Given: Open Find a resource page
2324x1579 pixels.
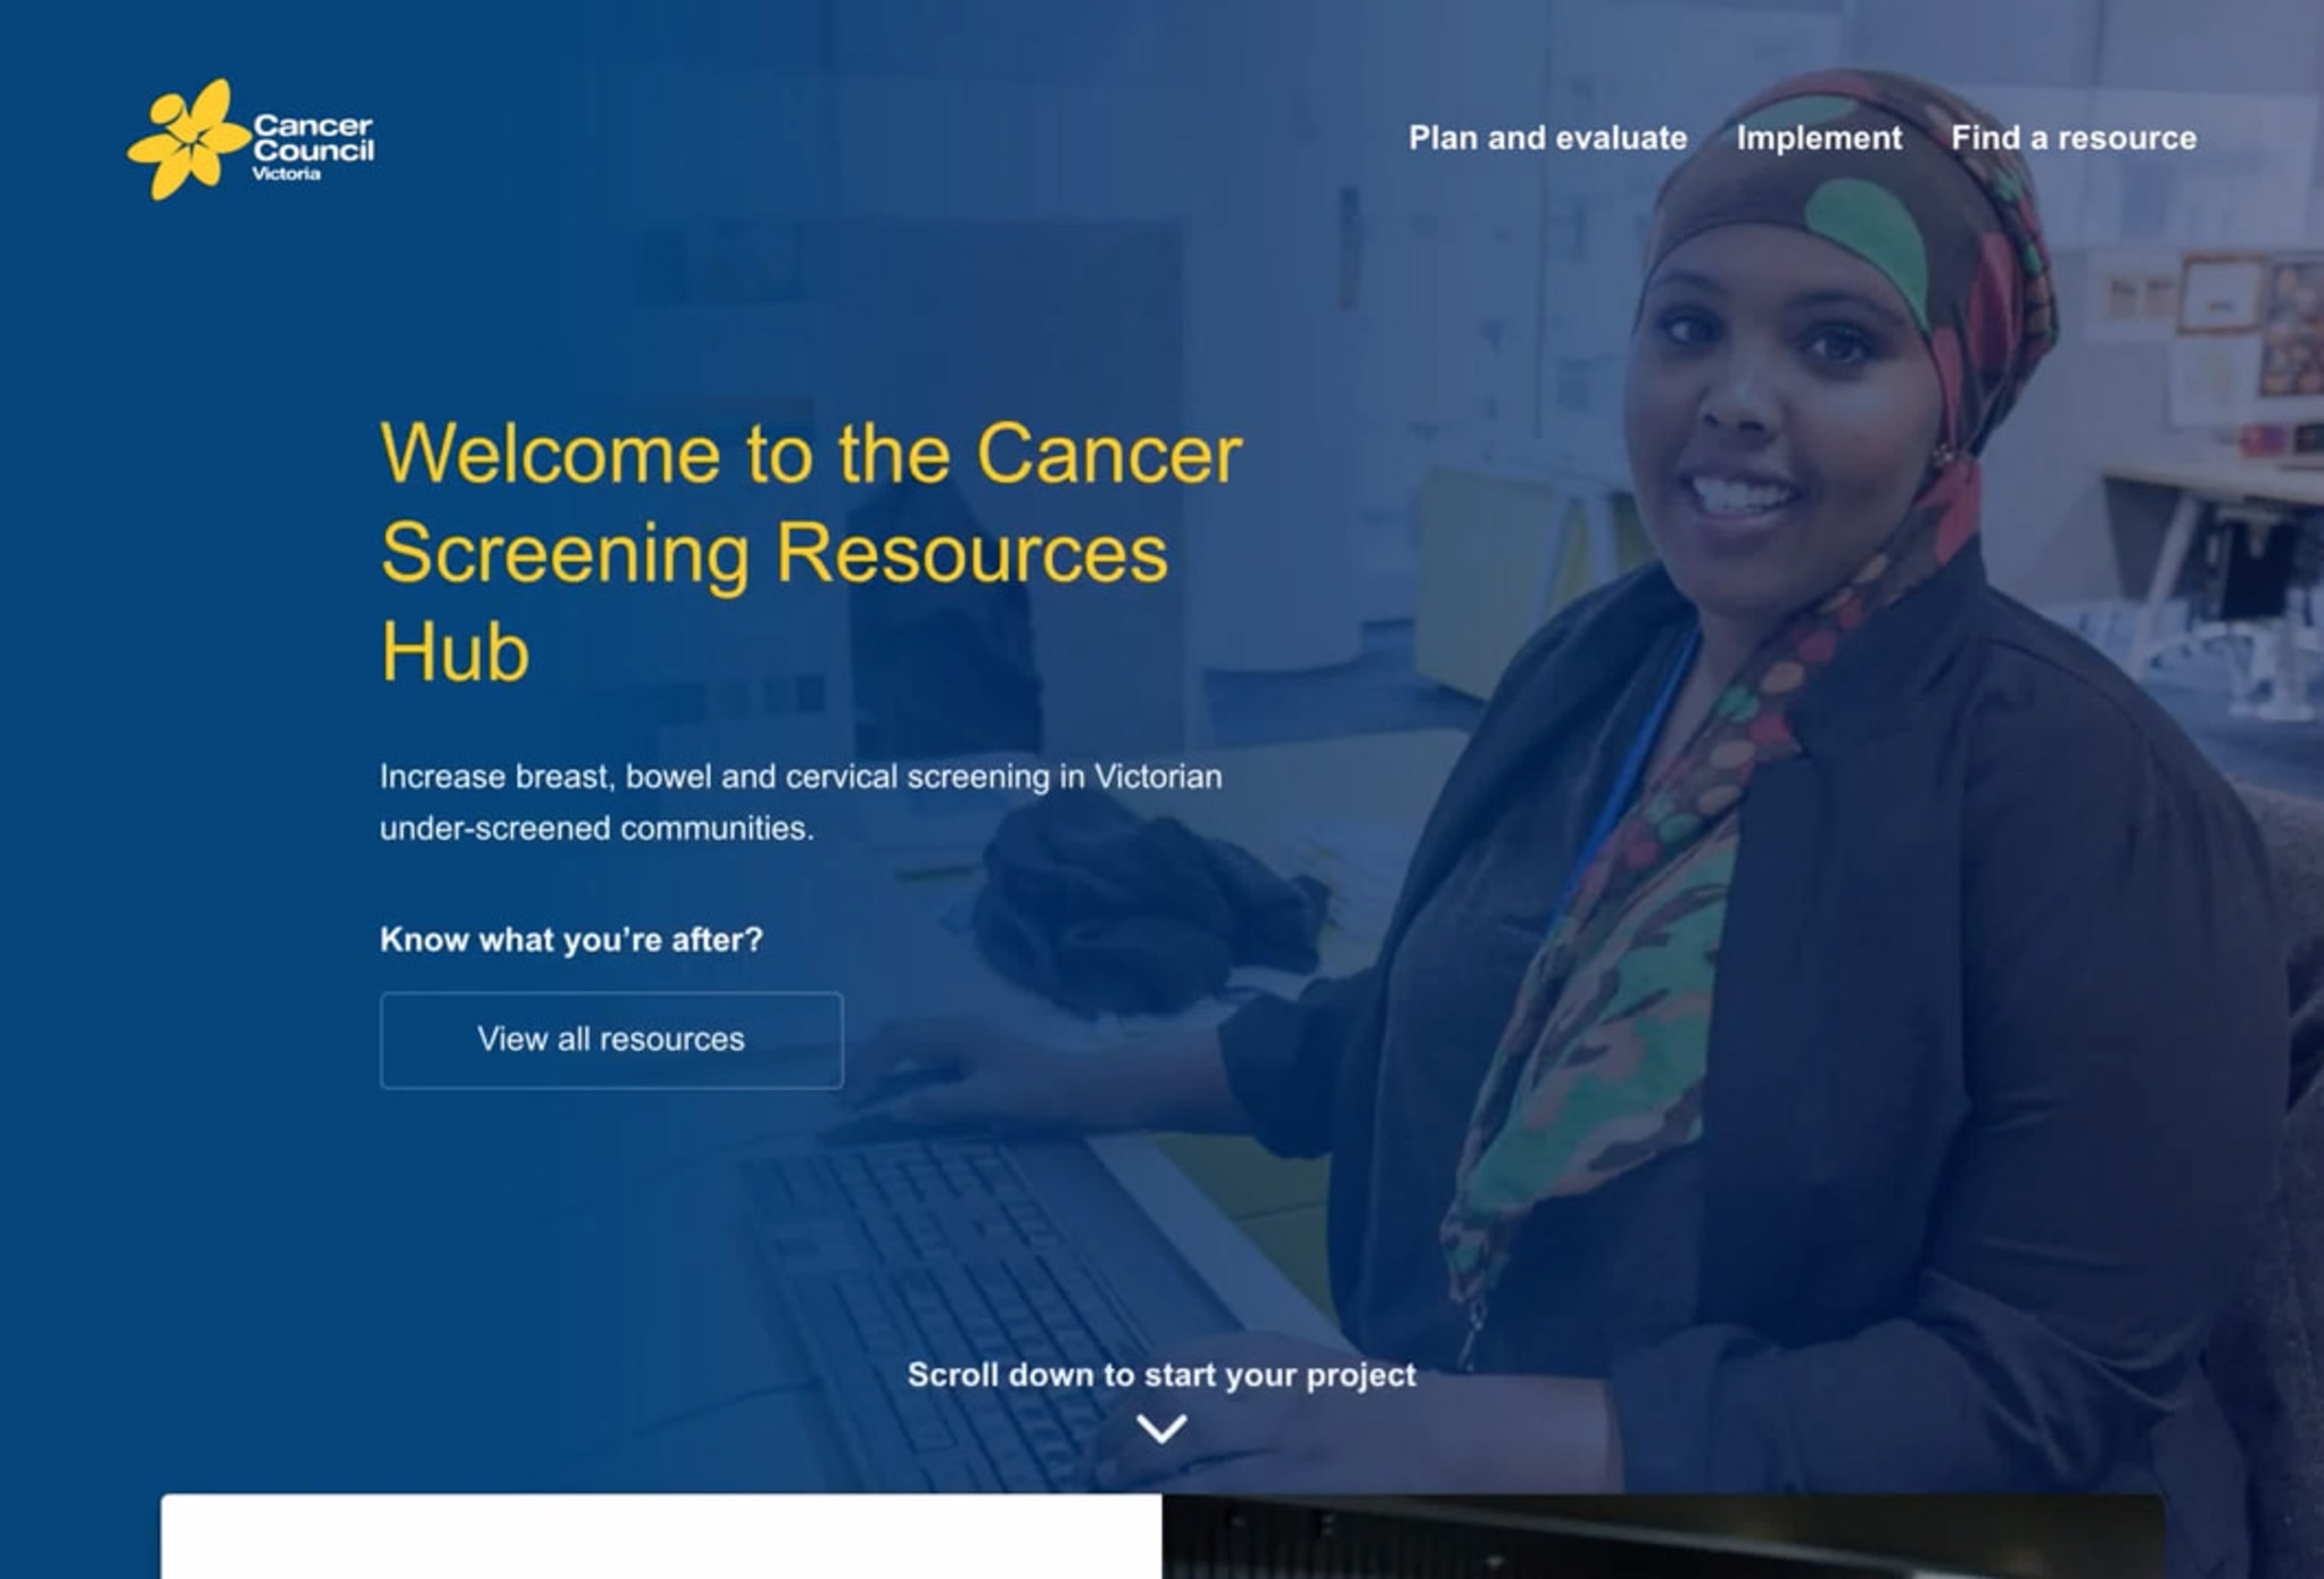Looking at the screenshot, I should 2073,138.
